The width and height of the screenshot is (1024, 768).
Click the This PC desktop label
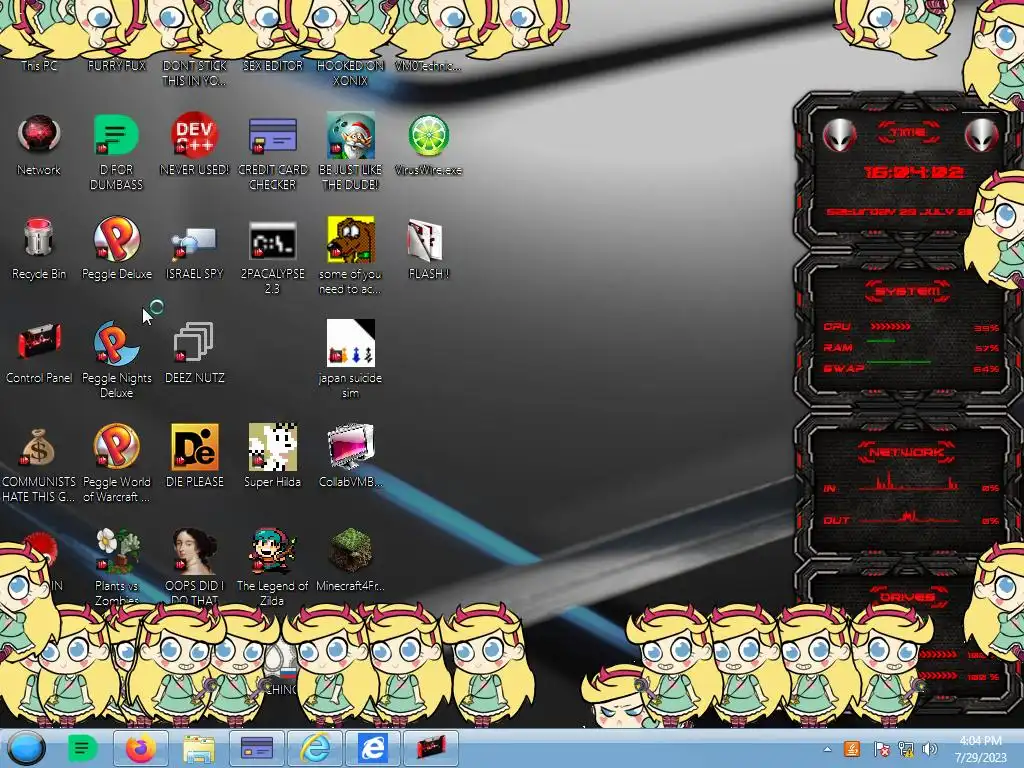[x=39, y=66]
